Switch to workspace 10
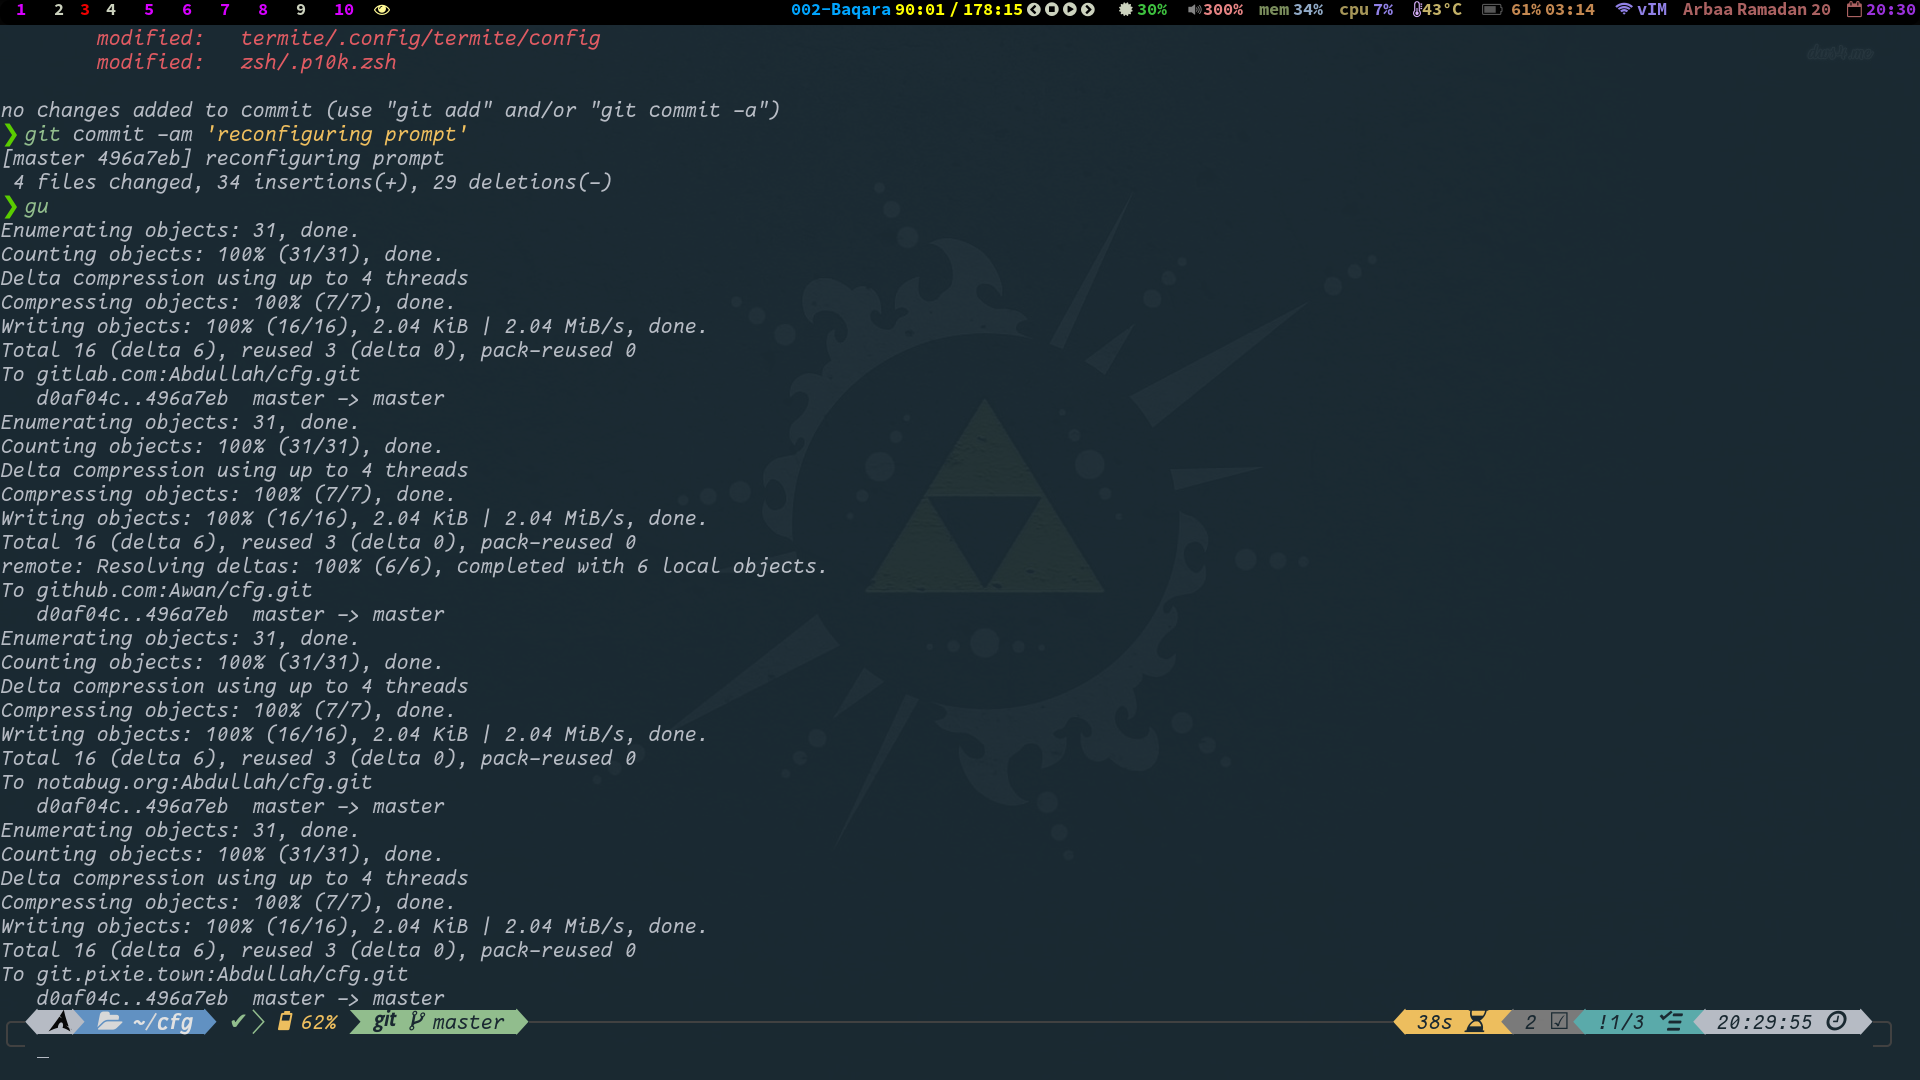Viewport: 1920px width, 1080px height. click(x=344, y=10)
